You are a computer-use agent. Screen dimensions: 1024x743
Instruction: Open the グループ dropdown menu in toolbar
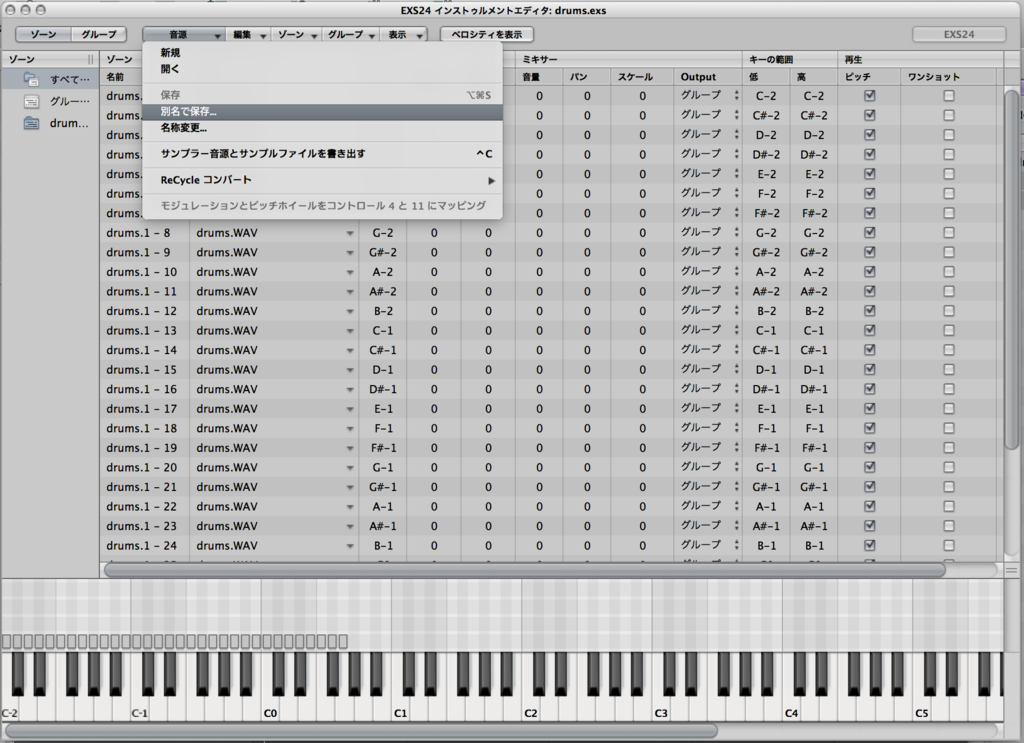click(x=351, y=35)
